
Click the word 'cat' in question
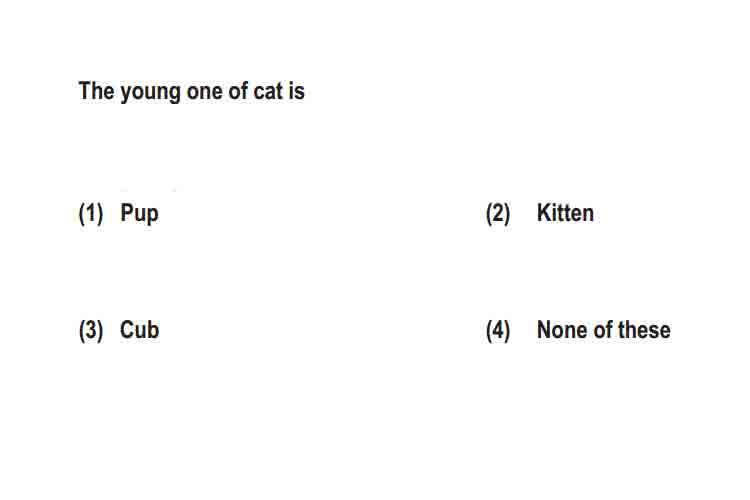[x=268, y=91]
